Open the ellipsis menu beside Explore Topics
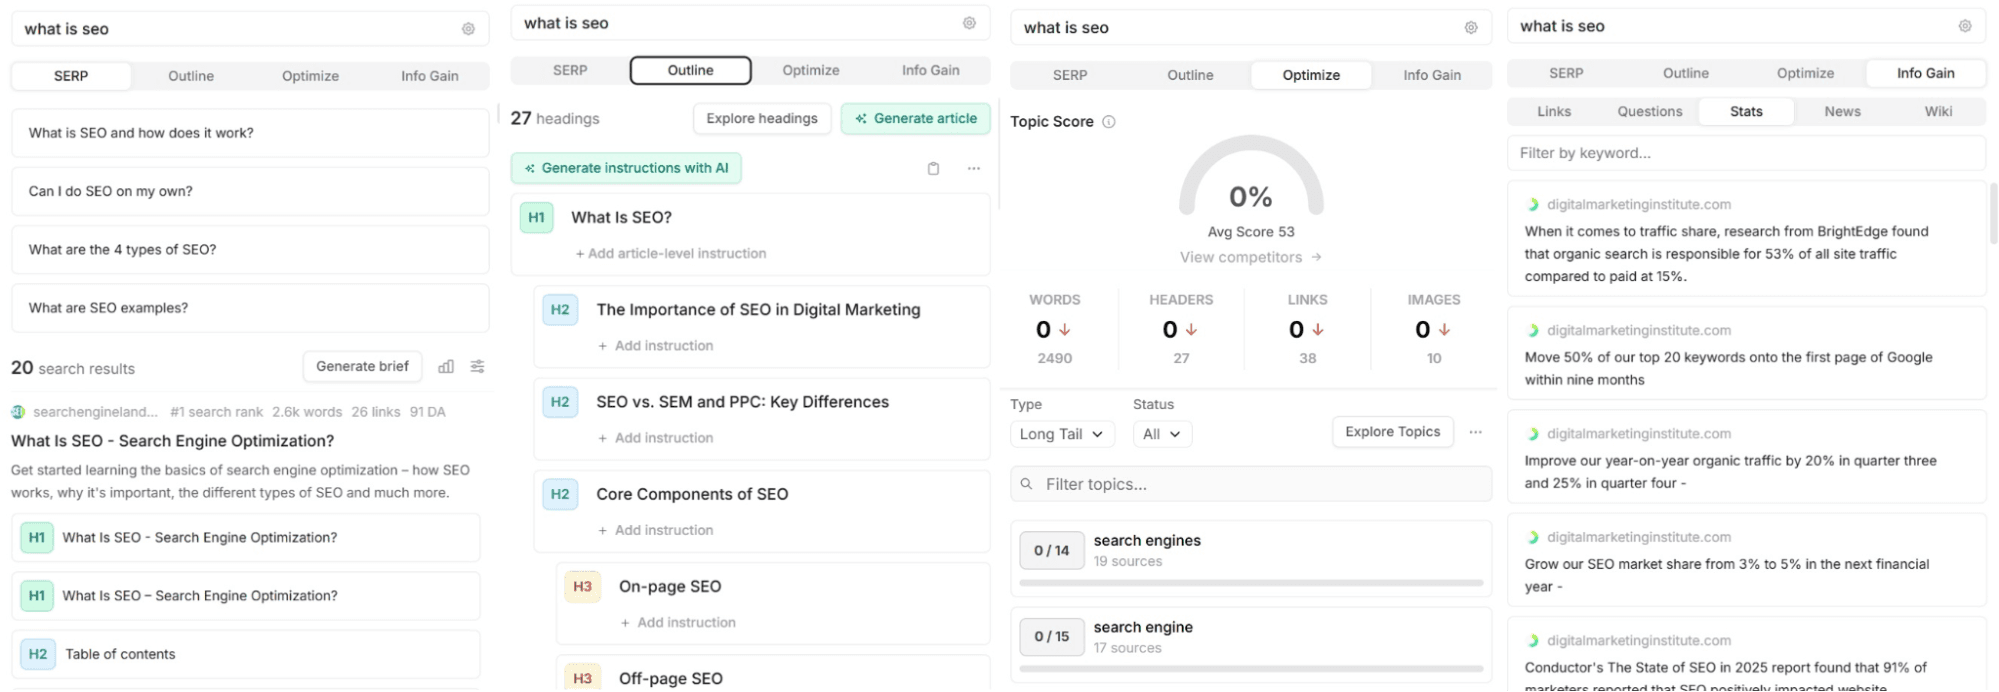The width and height of the screenshot is (1999, 692). click(x=1476, y=432)
